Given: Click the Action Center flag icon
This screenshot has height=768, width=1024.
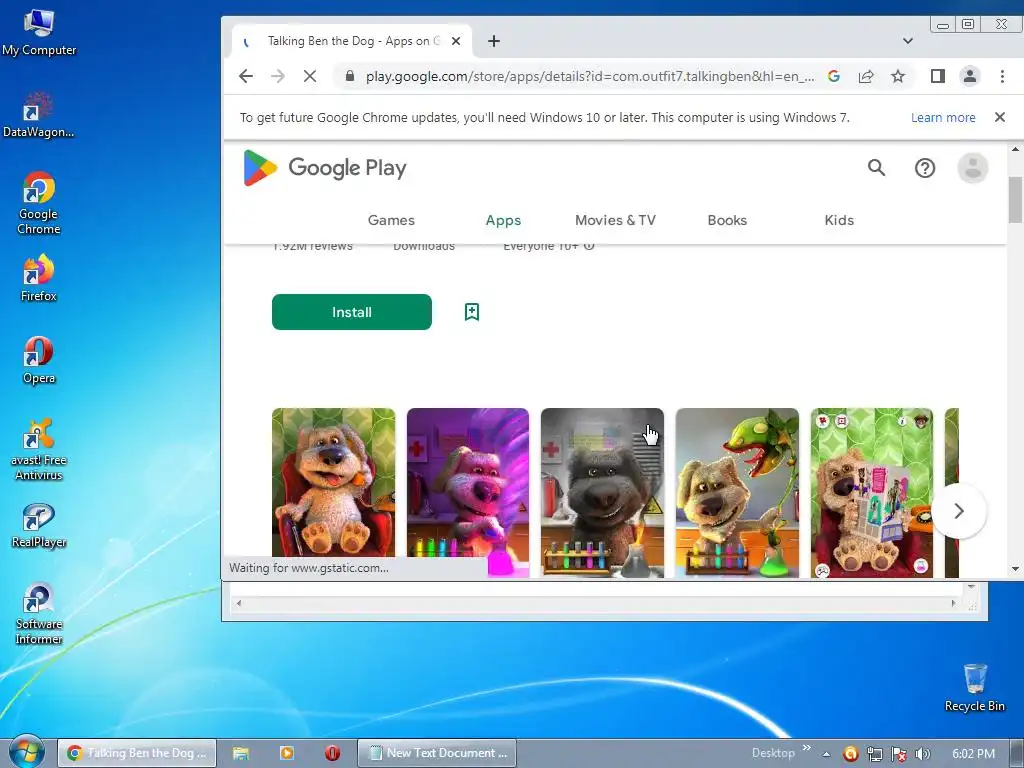Looking at the screenshot, I should [x=899, y=754].
